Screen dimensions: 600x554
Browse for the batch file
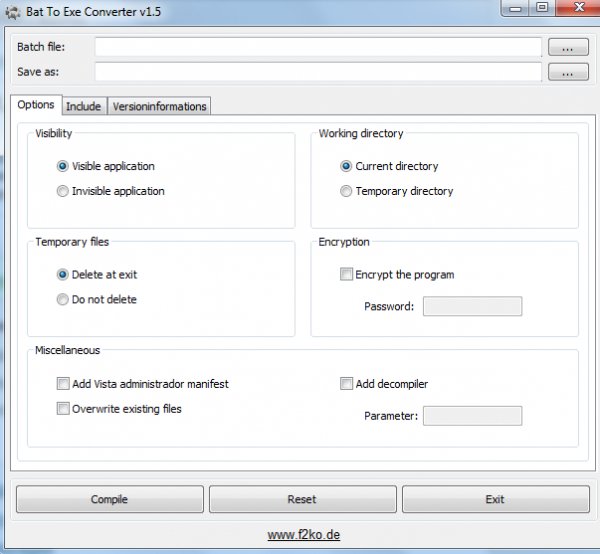pos(568,47)
